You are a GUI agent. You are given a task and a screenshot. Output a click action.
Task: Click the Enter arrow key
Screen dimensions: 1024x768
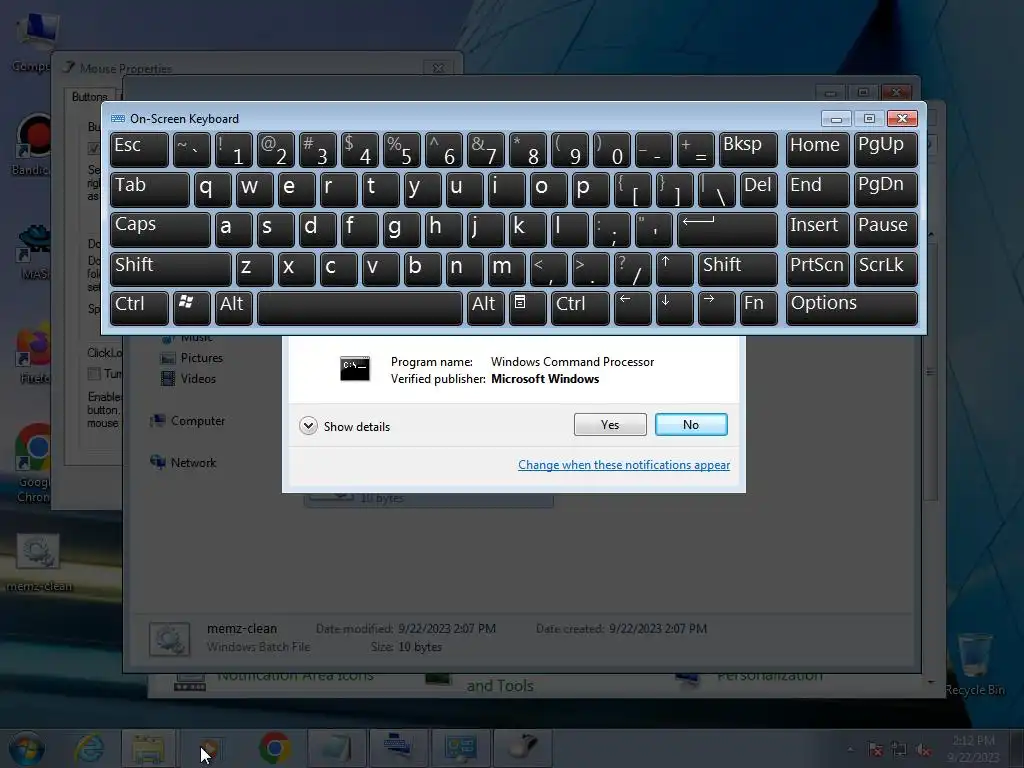coord(727,229)
